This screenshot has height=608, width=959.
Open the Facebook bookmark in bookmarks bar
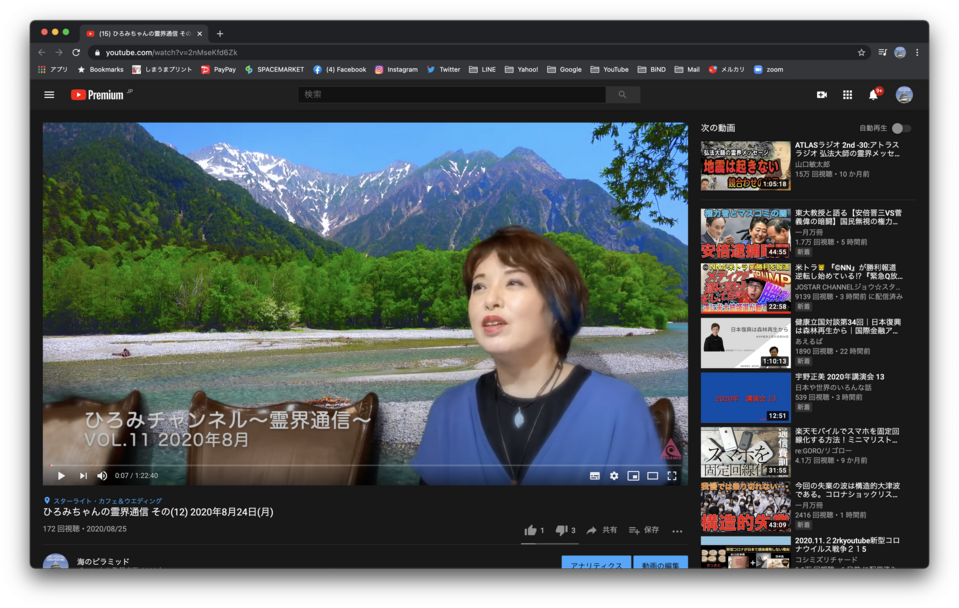pyautogui.click(x=339, y=70)
